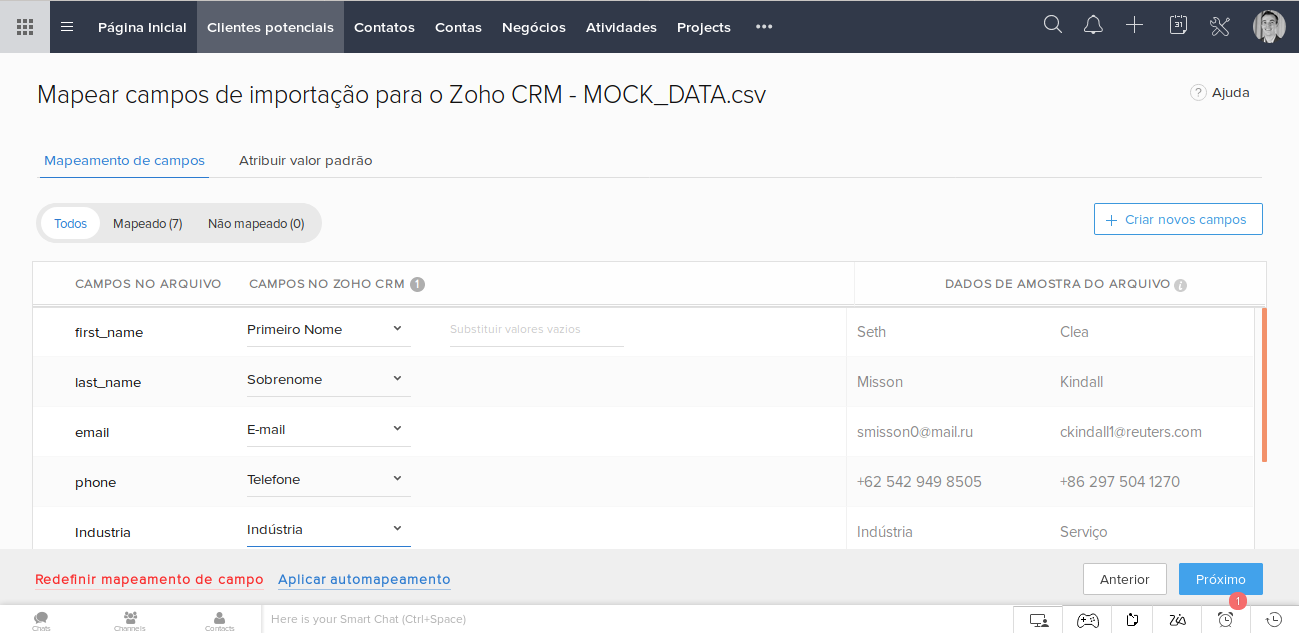Open Contatos module

(384, 27)
